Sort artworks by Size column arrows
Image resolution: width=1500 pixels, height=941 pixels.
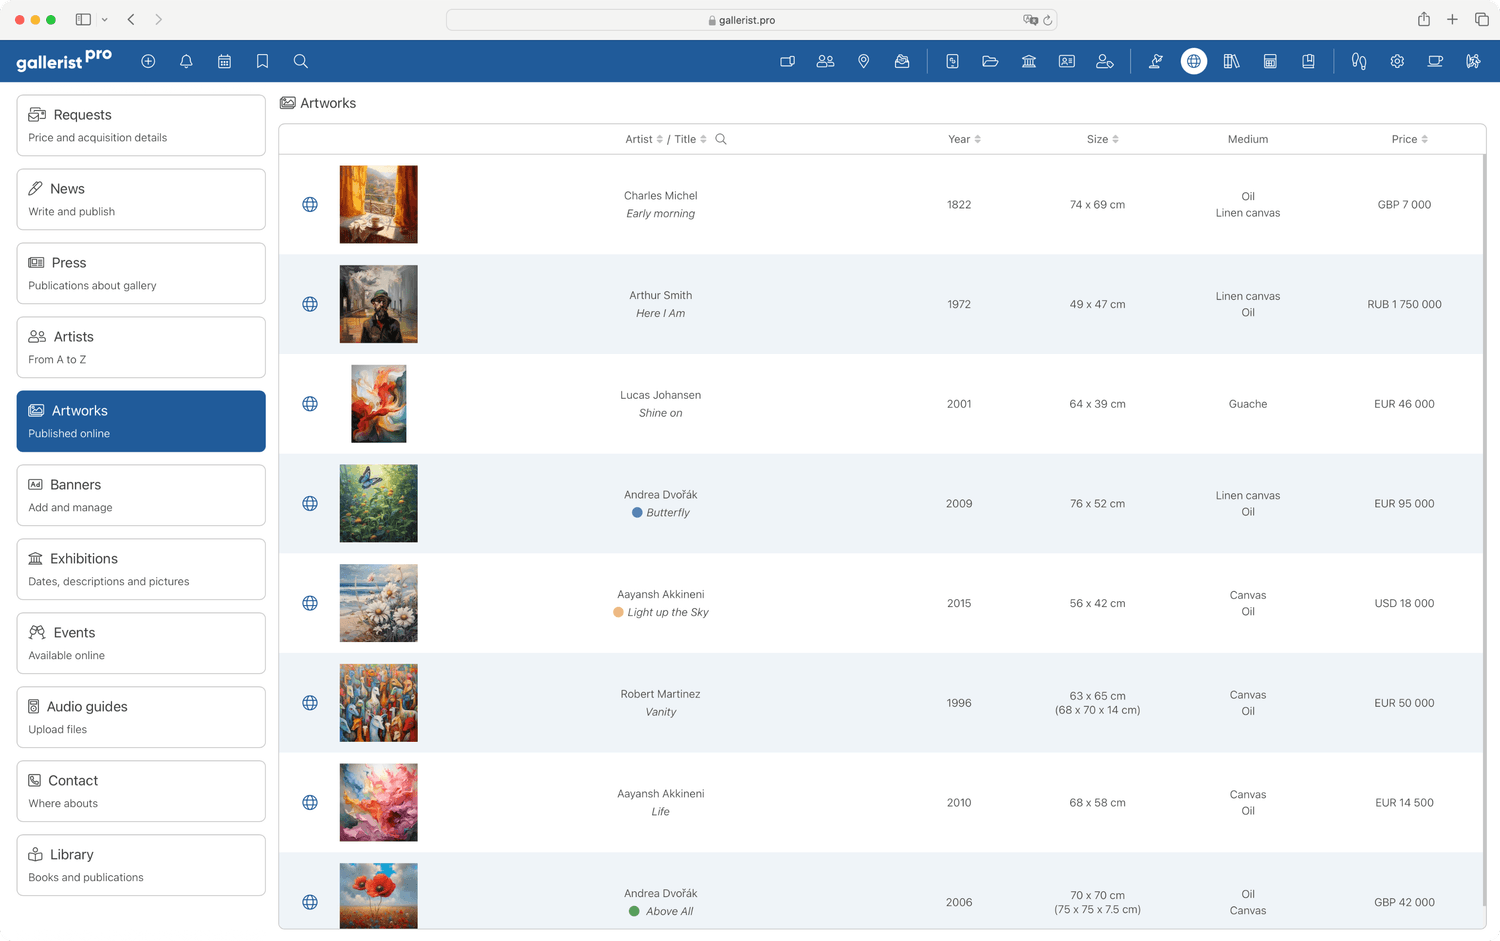point(1115,139)
